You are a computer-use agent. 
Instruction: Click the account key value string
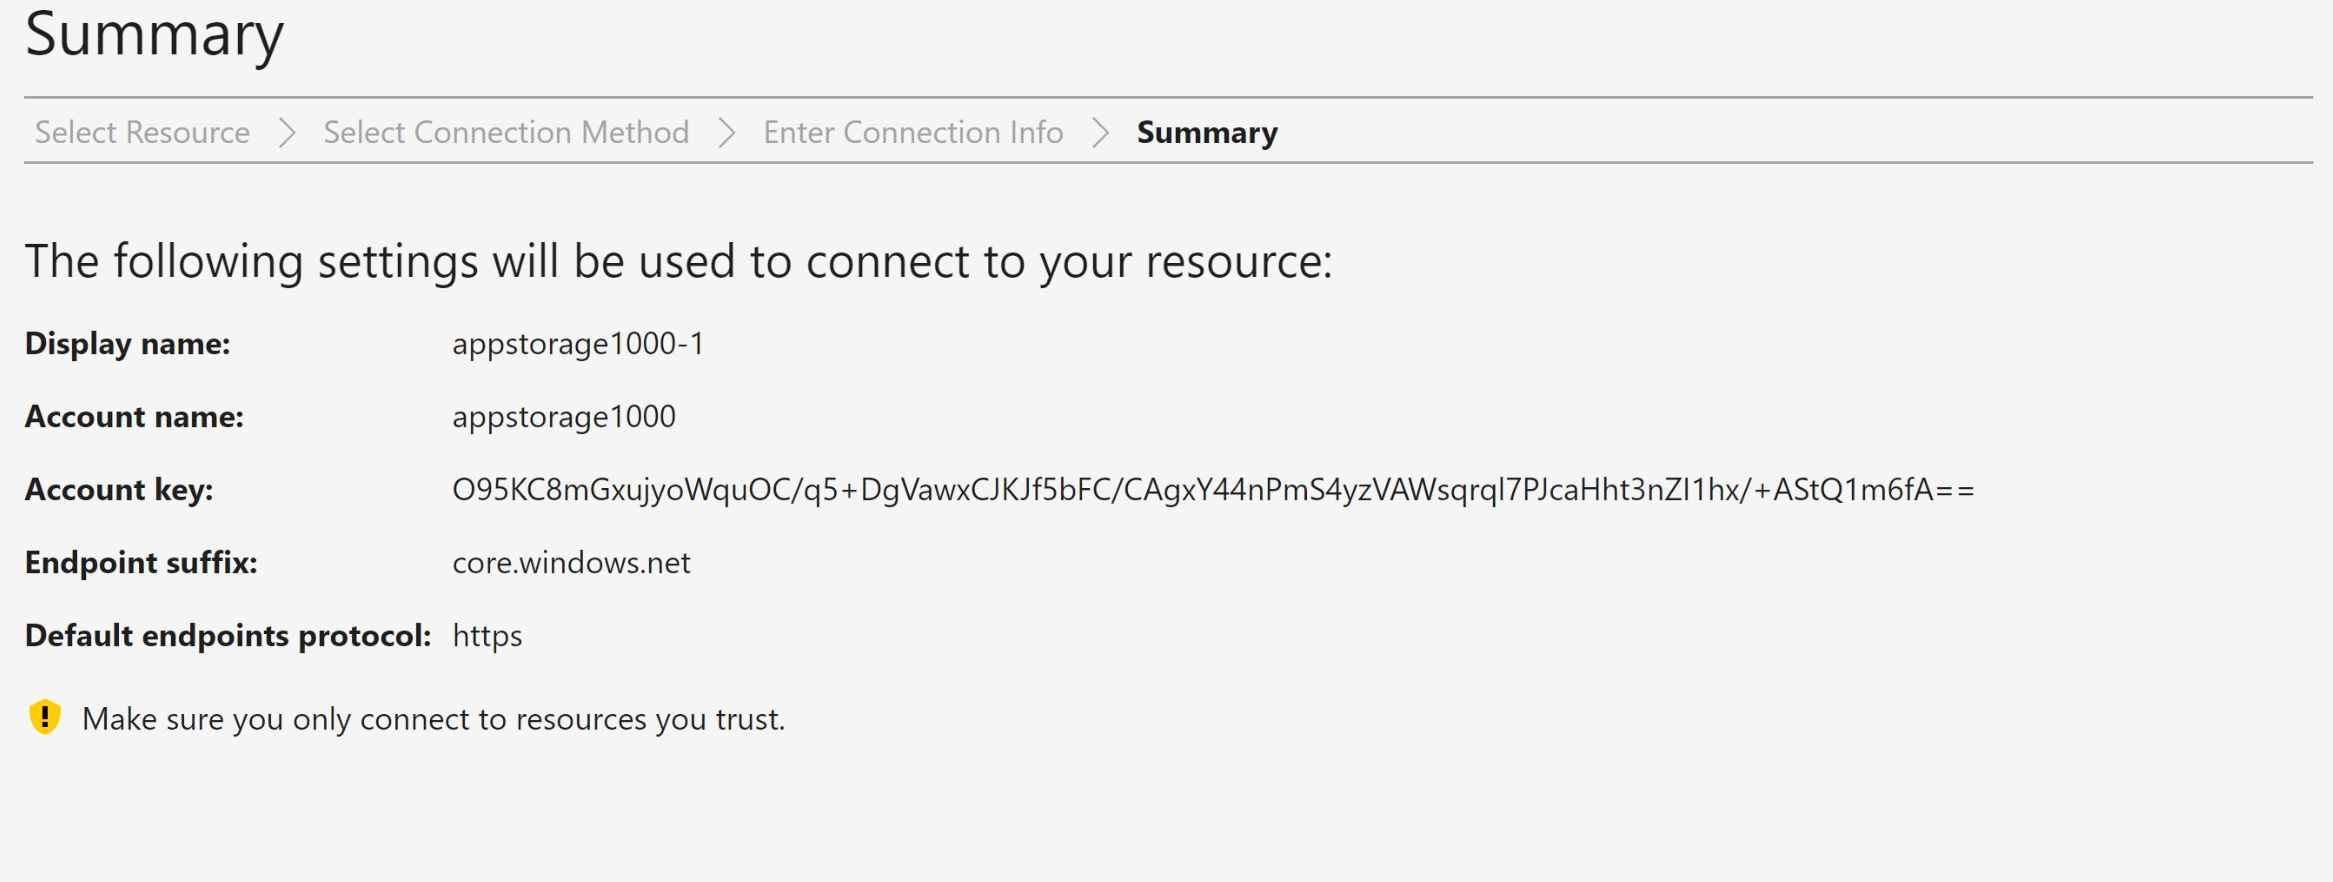click(1213, 490)
